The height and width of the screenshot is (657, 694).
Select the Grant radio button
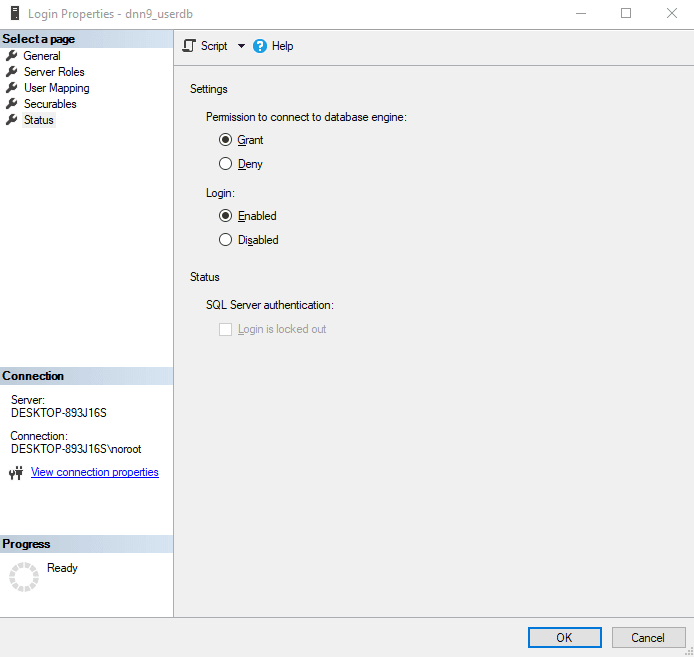(x=225, y=140)
